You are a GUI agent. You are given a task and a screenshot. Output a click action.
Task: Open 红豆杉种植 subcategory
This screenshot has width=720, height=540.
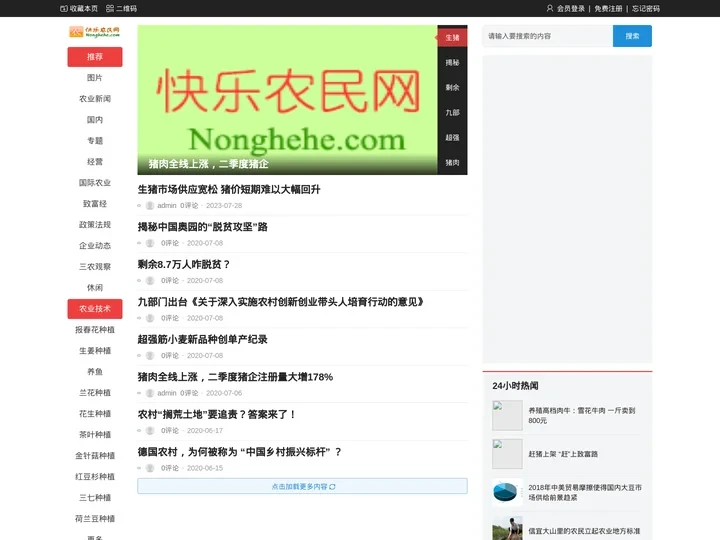coord(95,477)
